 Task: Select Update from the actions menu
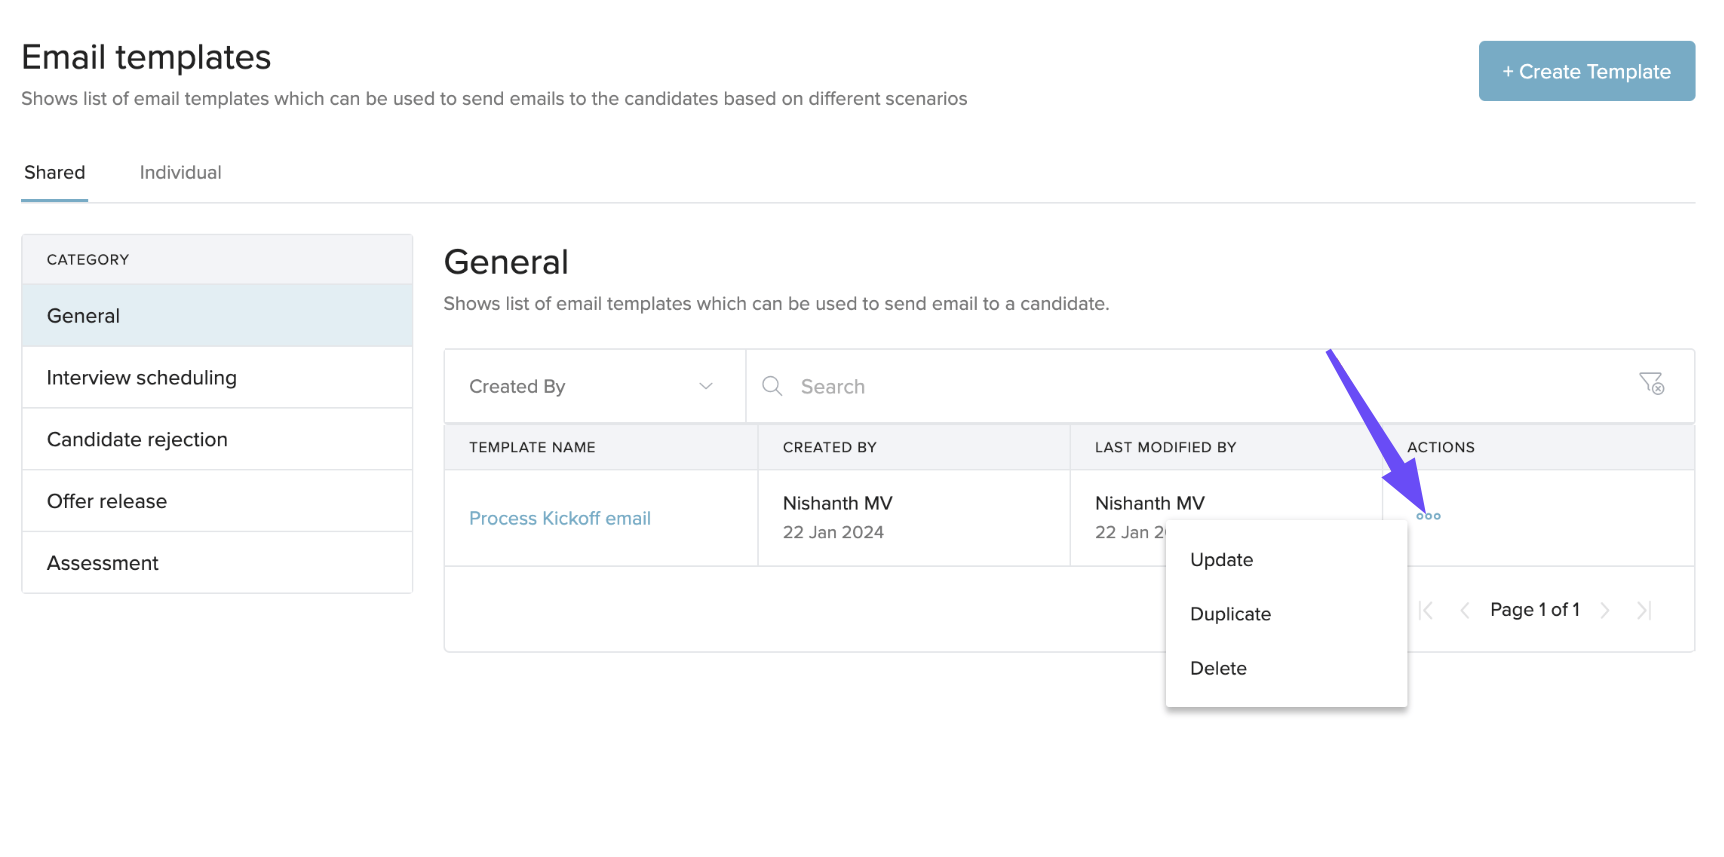[x=1221, y=560]
